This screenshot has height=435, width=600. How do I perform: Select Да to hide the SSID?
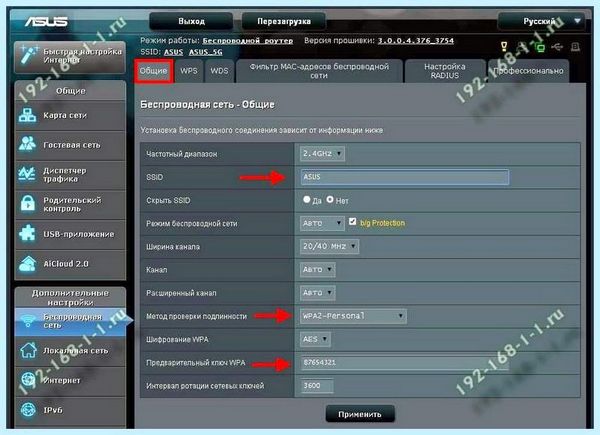(x=307, y=199)
